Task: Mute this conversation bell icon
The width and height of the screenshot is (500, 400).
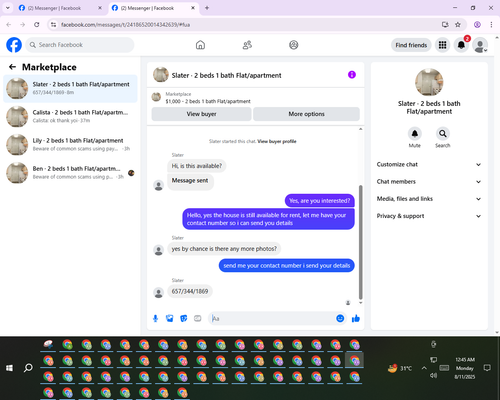Action: tap(415, 134)
